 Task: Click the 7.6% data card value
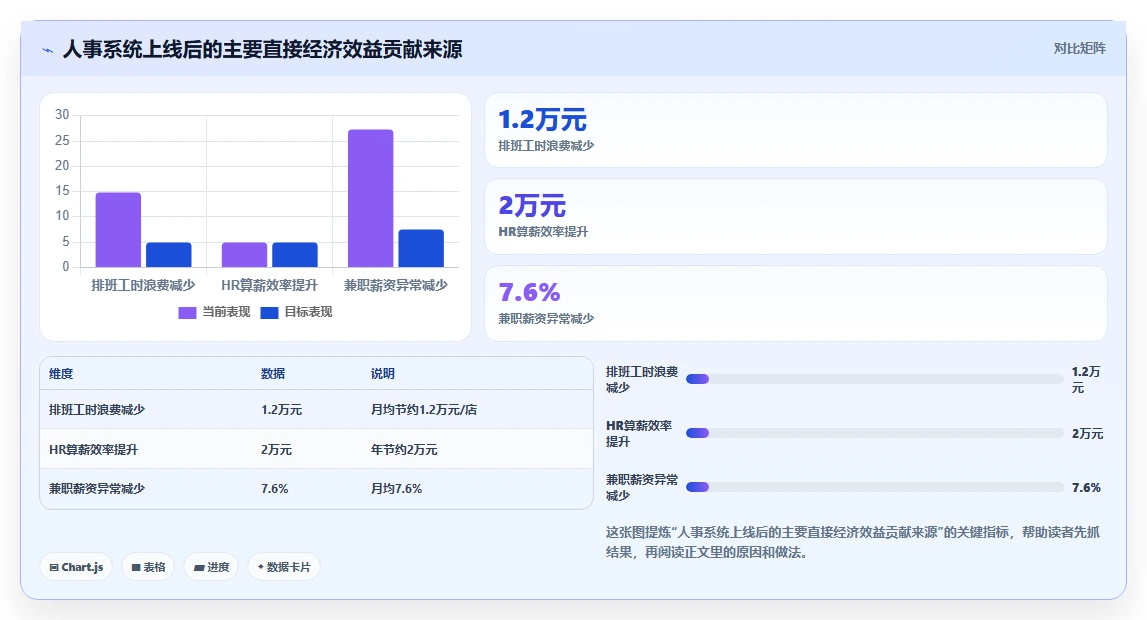tap(529, 292)
